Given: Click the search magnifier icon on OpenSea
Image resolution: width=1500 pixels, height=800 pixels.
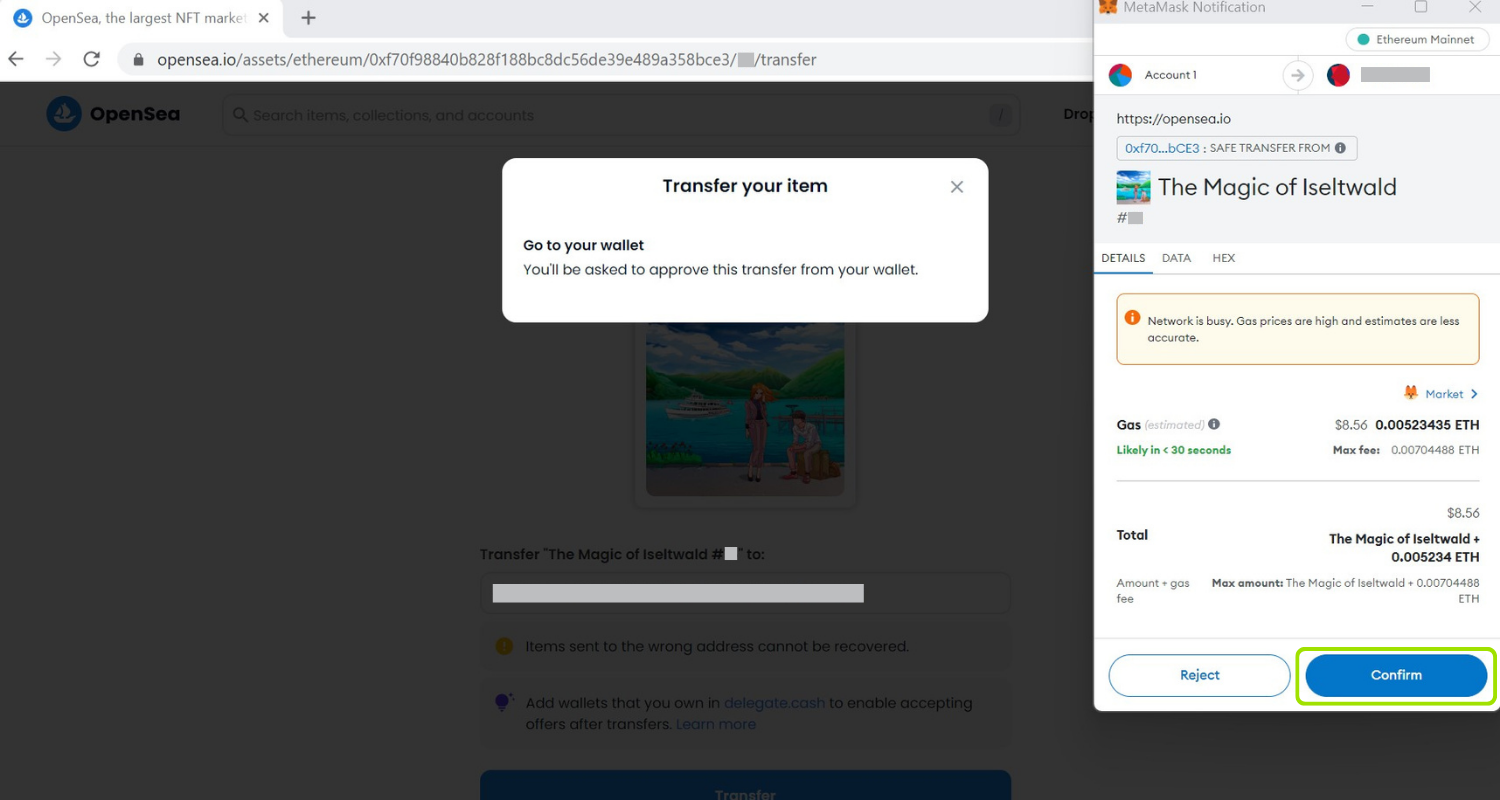Looking at the screenshot, I should (x=240, y=115).
